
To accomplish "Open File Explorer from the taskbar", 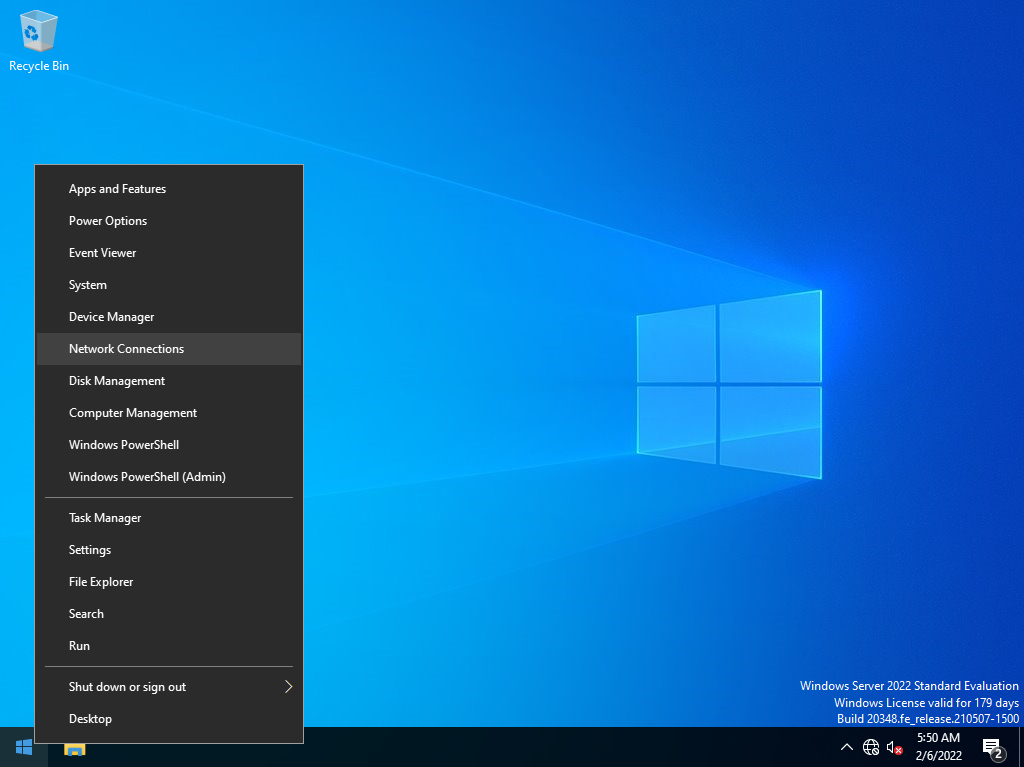I will [x=74, y=749].
